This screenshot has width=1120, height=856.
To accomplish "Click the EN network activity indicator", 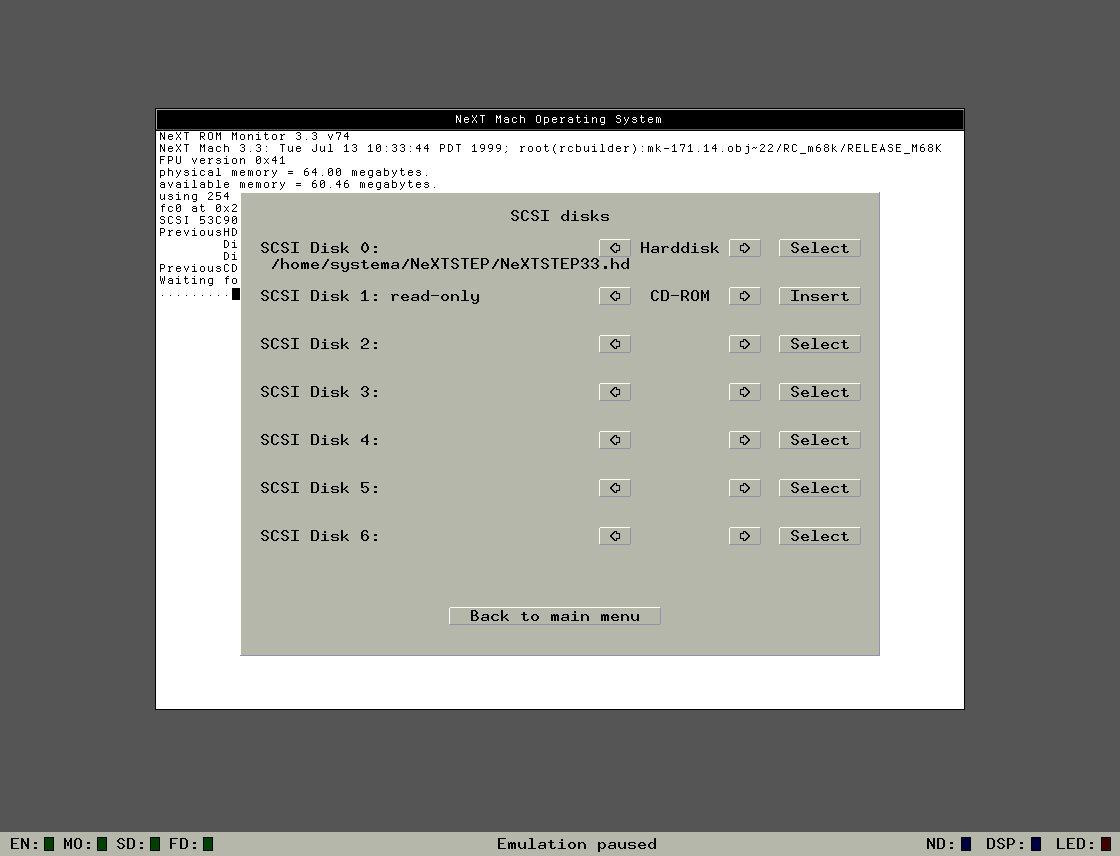I will [47, 843].
